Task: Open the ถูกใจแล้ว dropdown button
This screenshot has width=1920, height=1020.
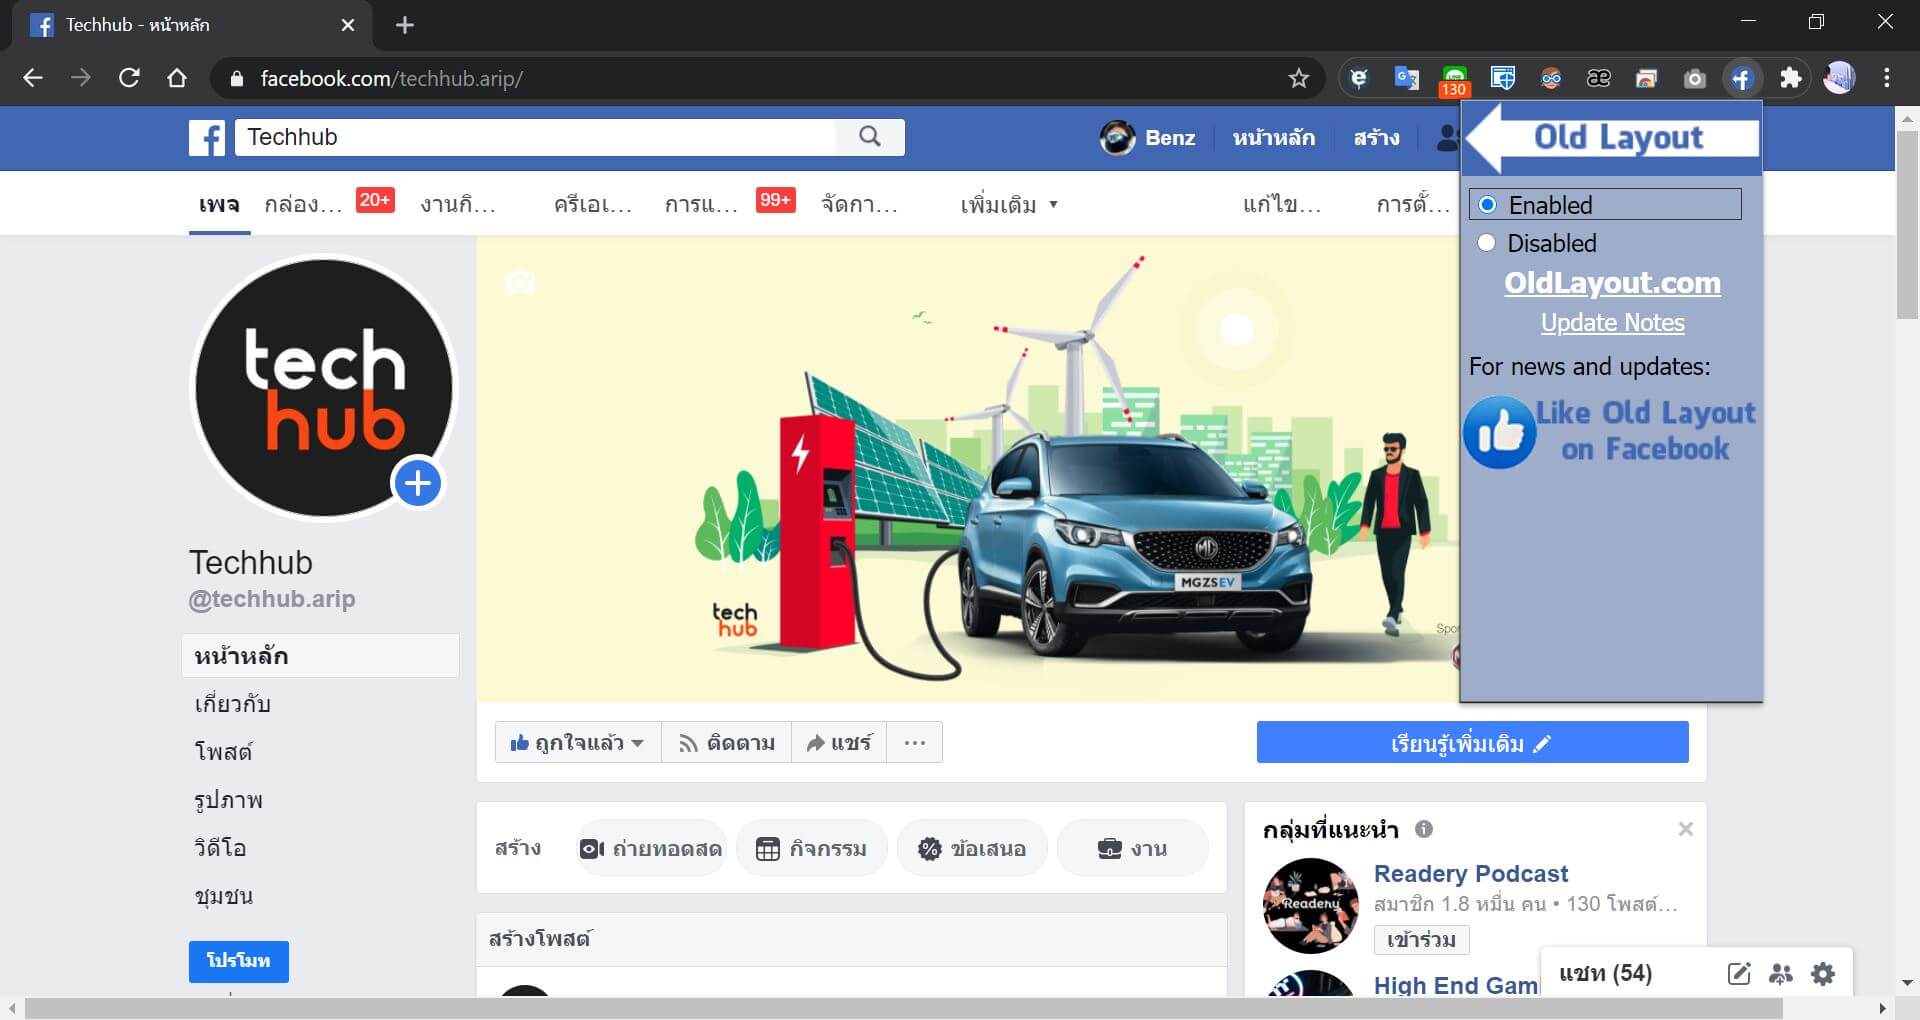Action: (x=577, y=743)
